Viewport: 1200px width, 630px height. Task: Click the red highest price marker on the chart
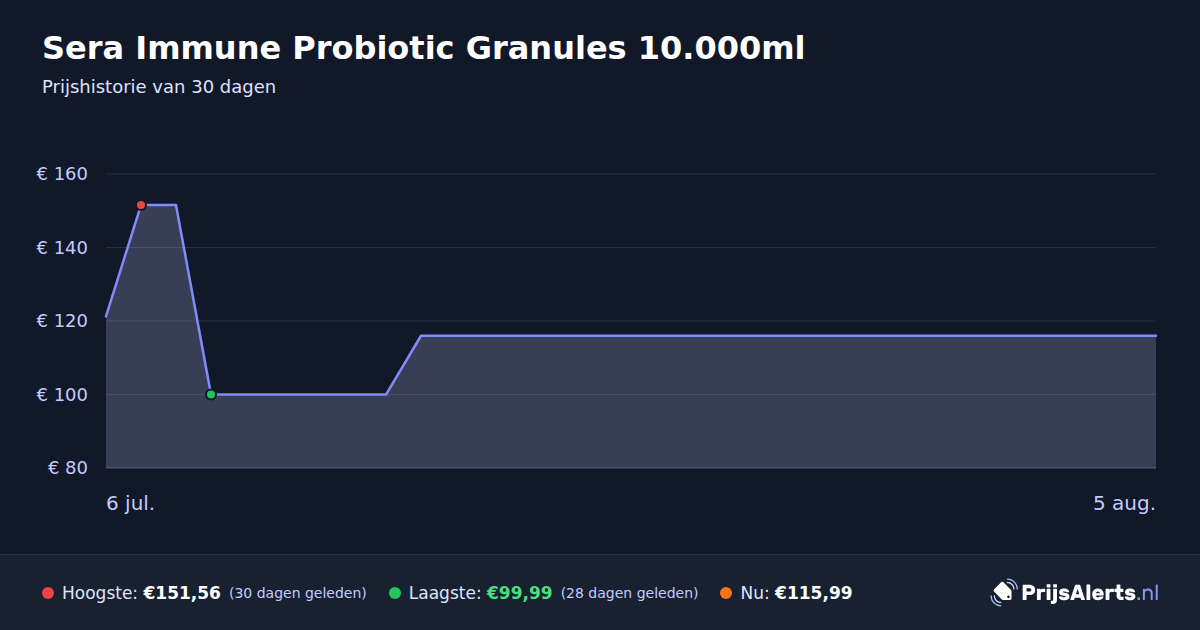(141, 205)
